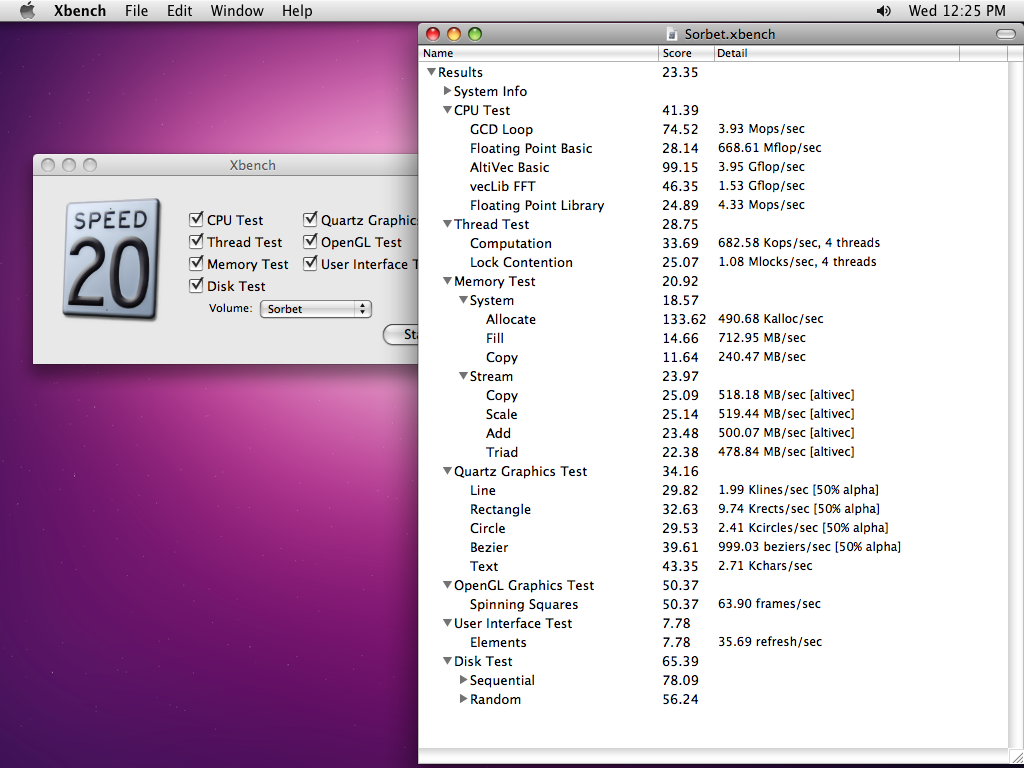
Task: Collapse the Results tree root
Action: point(431,72)
